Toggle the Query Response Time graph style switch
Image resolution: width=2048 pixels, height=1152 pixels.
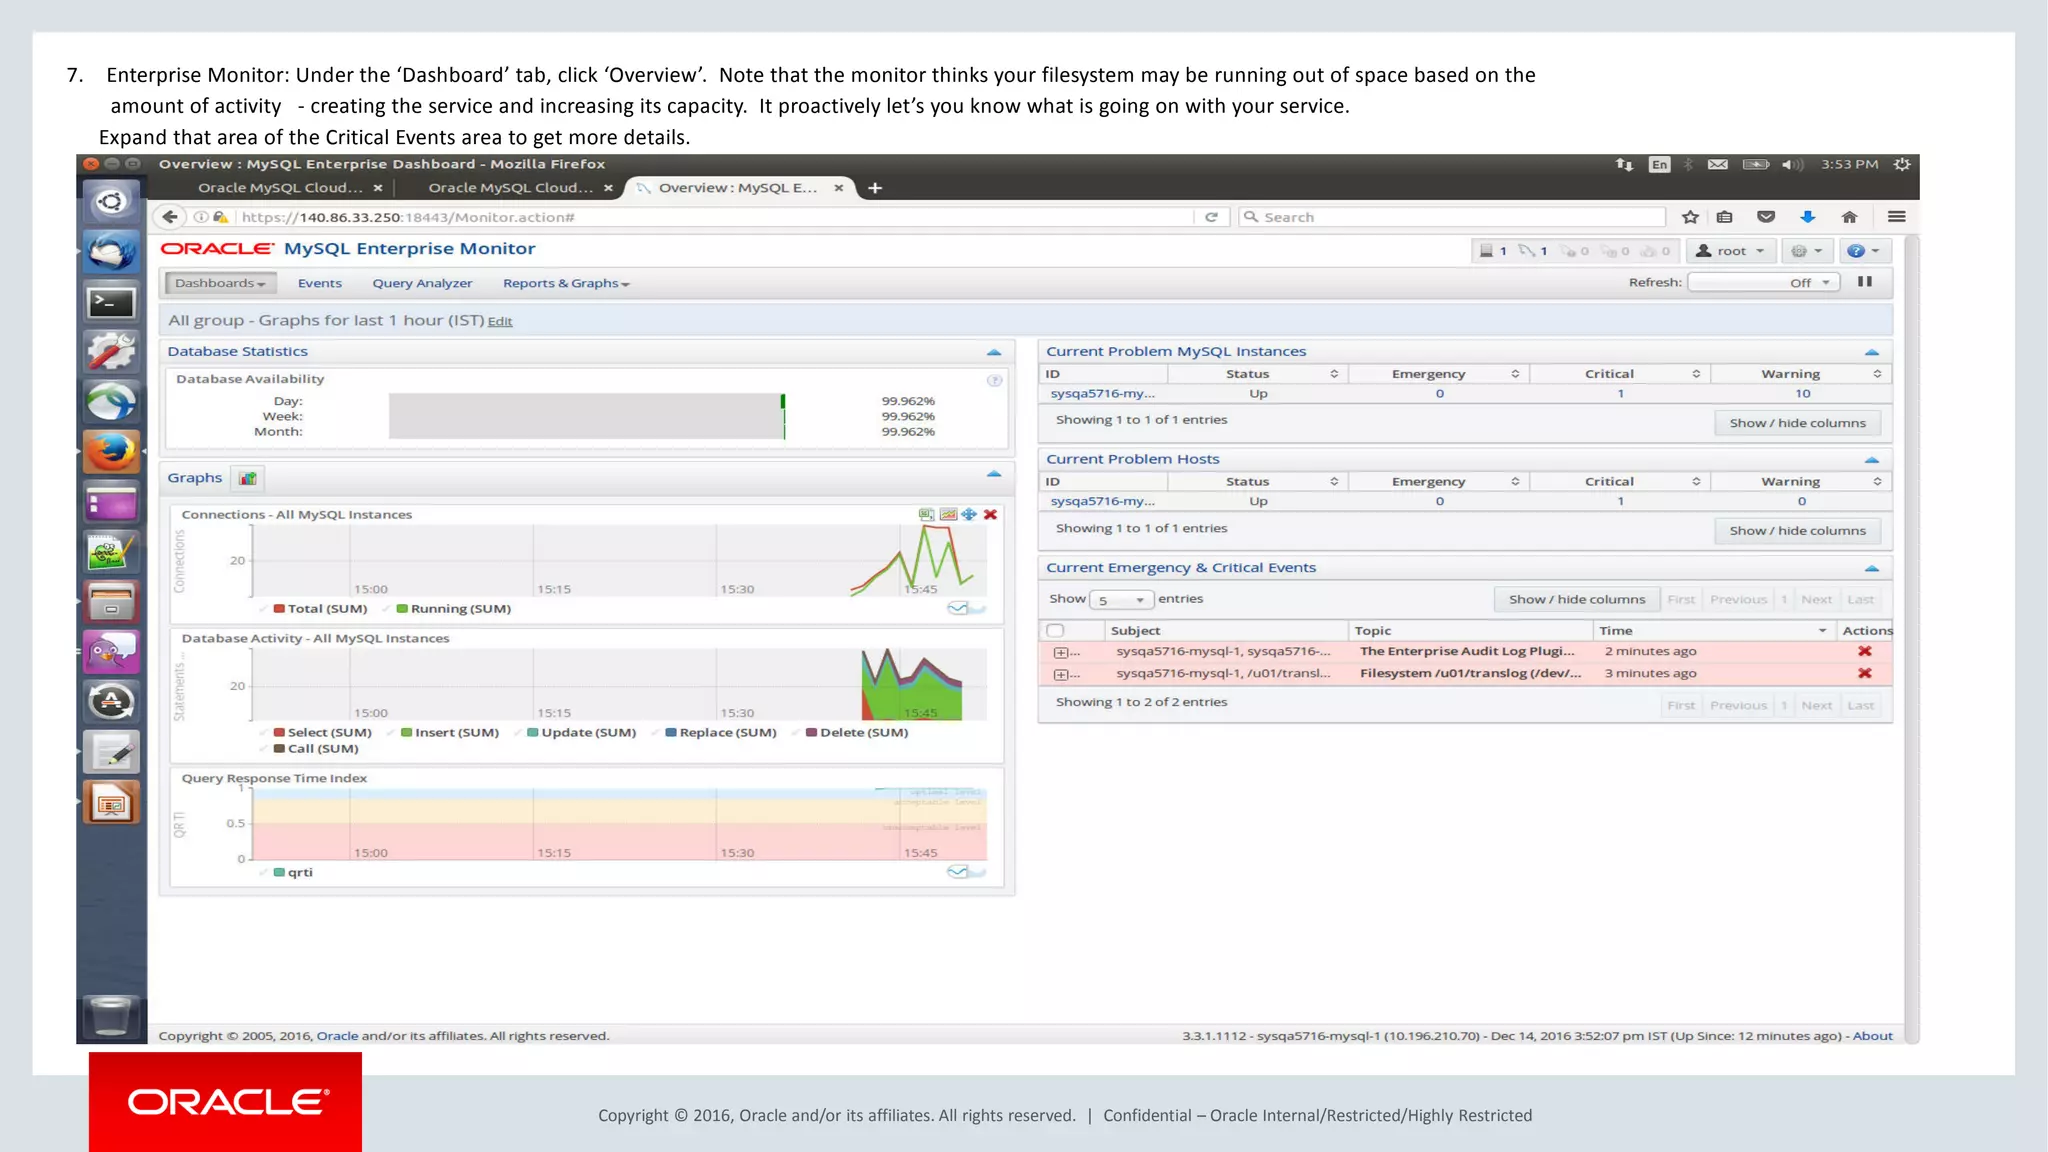(966, 872)
